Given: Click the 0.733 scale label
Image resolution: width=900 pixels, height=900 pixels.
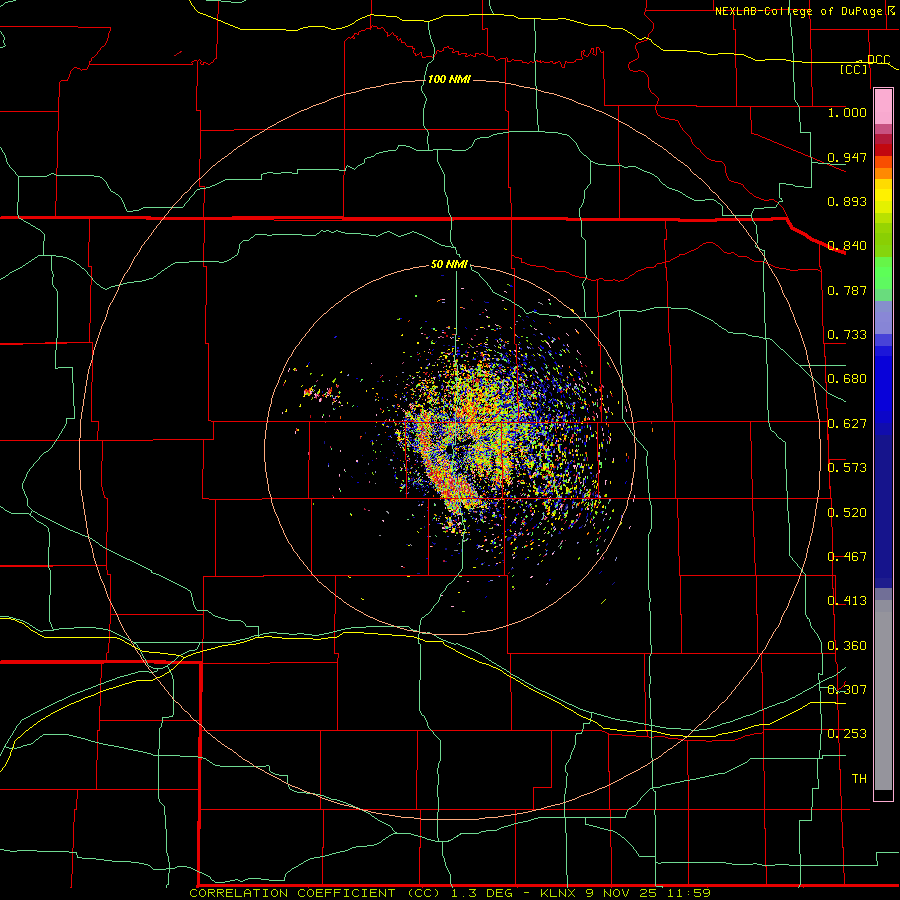Looking at the screenshot, I should click(847, 335).
